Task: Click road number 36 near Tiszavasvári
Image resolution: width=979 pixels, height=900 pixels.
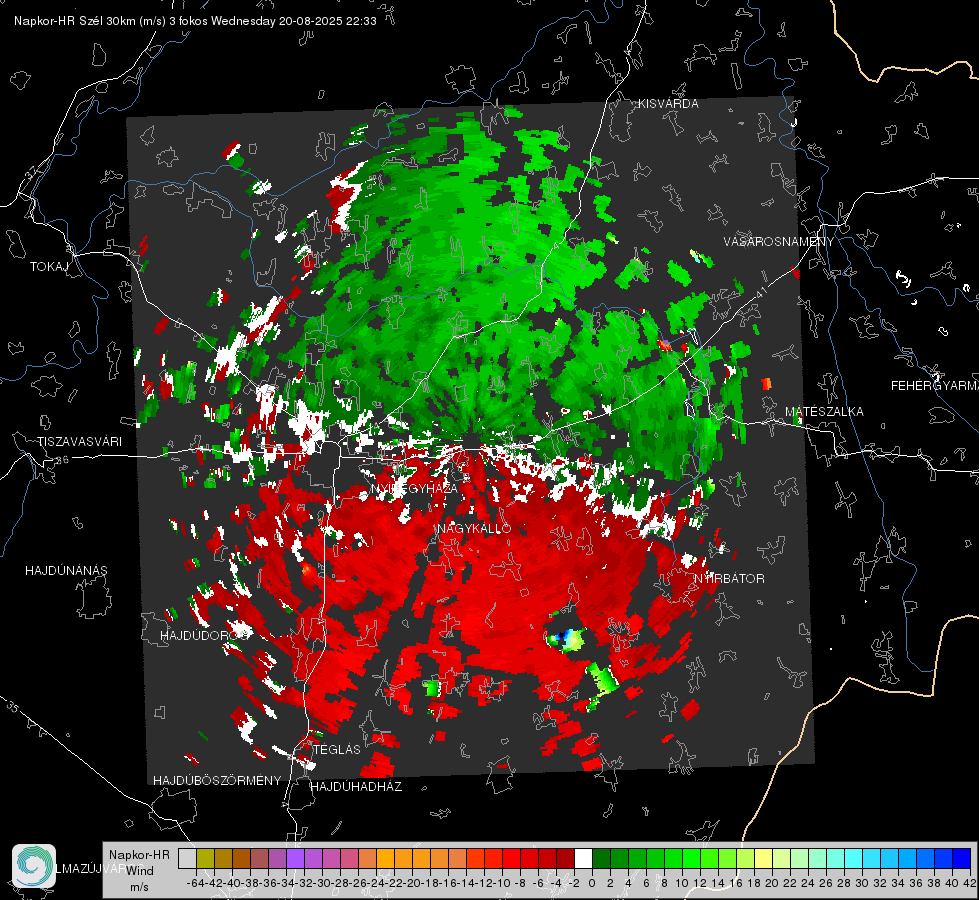Action: tap(62, 460)
